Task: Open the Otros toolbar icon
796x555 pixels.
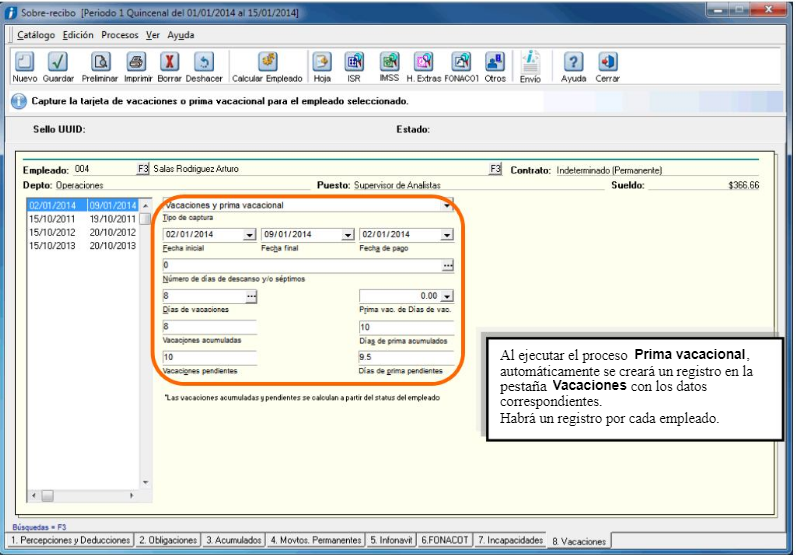Action: 494,62
